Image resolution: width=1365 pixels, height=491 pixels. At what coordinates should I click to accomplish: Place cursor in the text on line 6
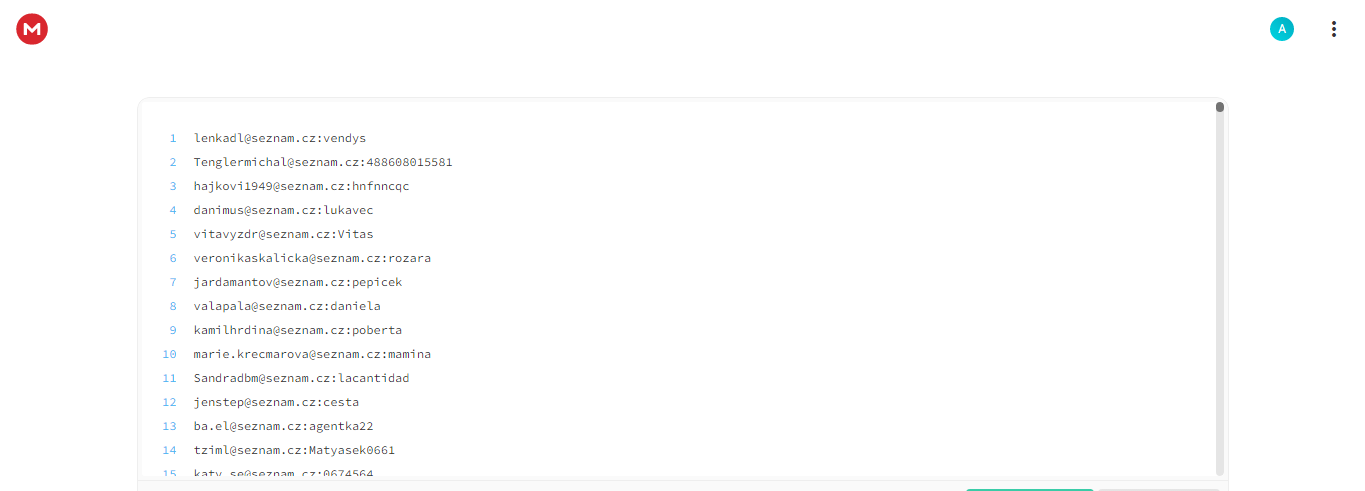312,258
